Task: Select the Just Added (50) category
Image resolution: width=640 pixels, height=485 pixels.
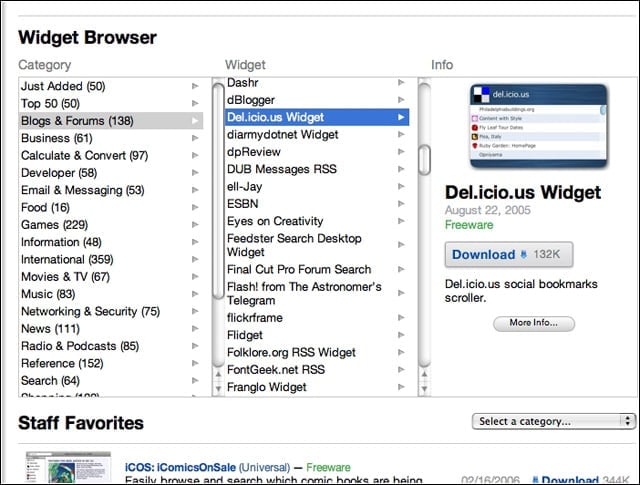Action: click(111, 86)
